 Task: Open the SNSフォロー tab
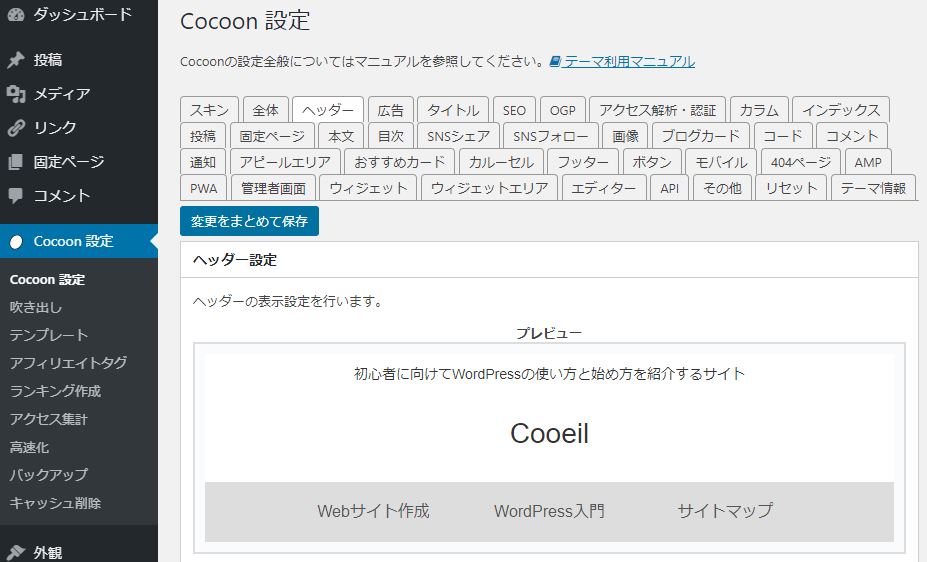coord(551,136)
